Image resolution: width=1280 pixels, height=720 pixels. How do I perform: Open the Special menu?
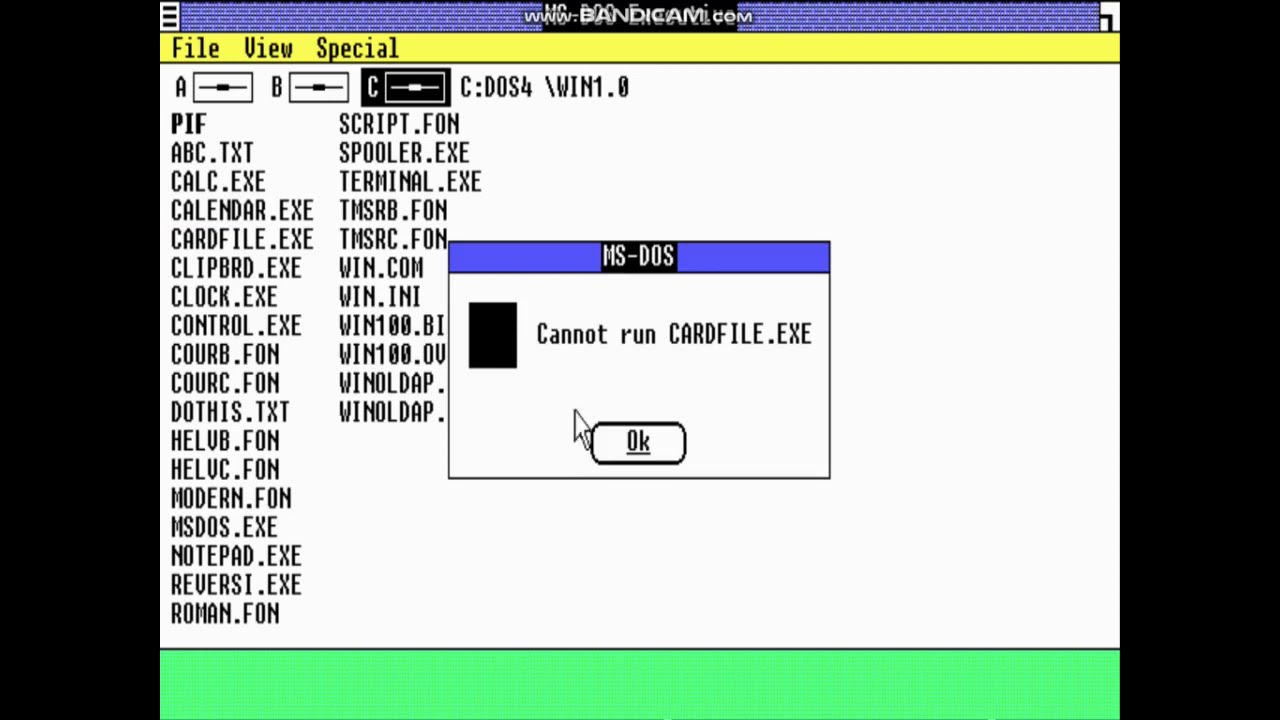click(357, 48)
